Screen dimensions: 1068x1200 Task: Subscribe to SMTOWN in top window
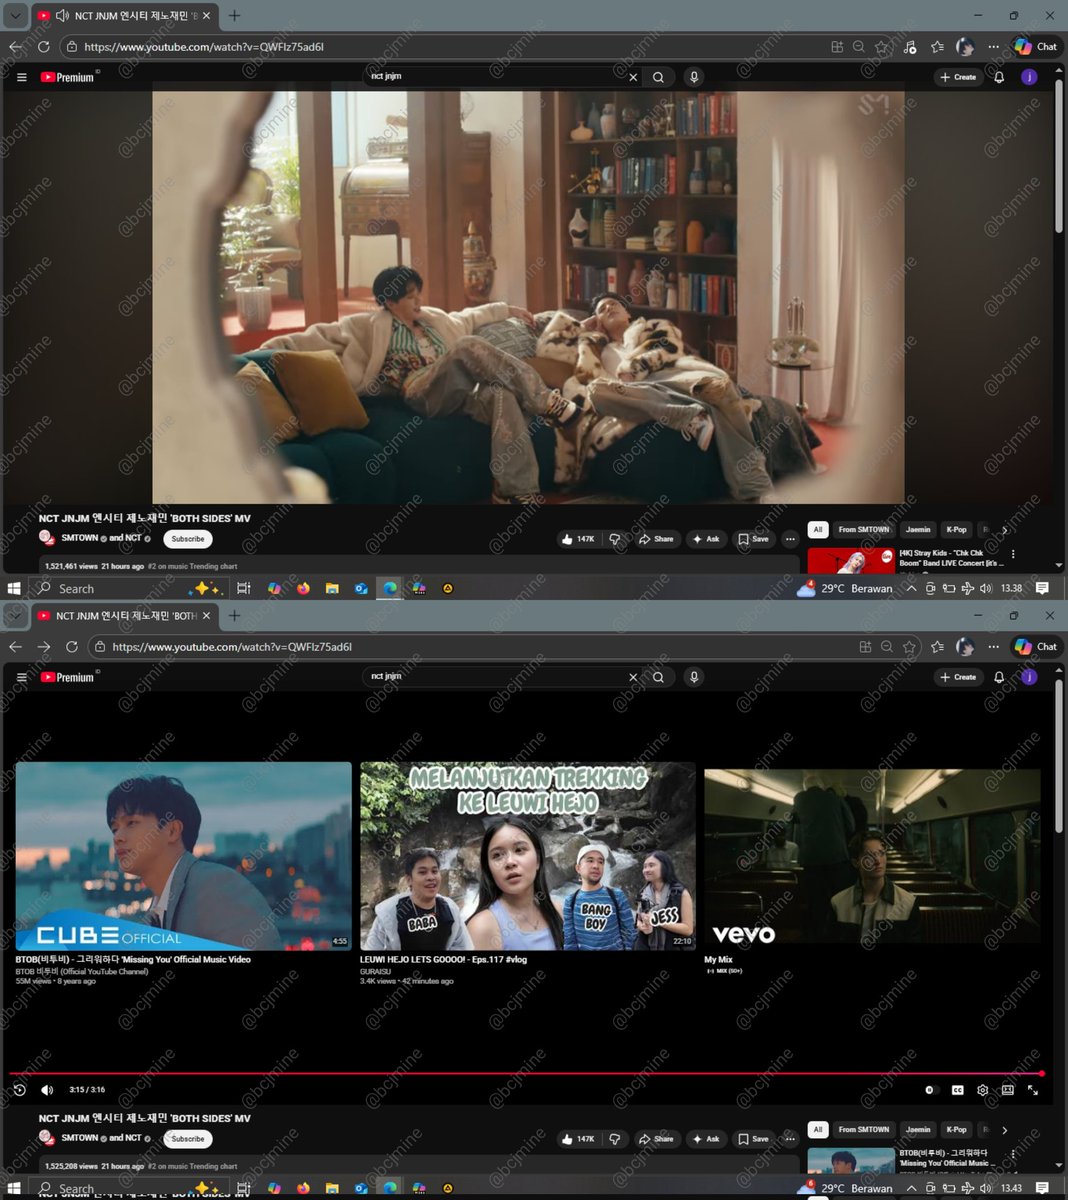[188, 539]
